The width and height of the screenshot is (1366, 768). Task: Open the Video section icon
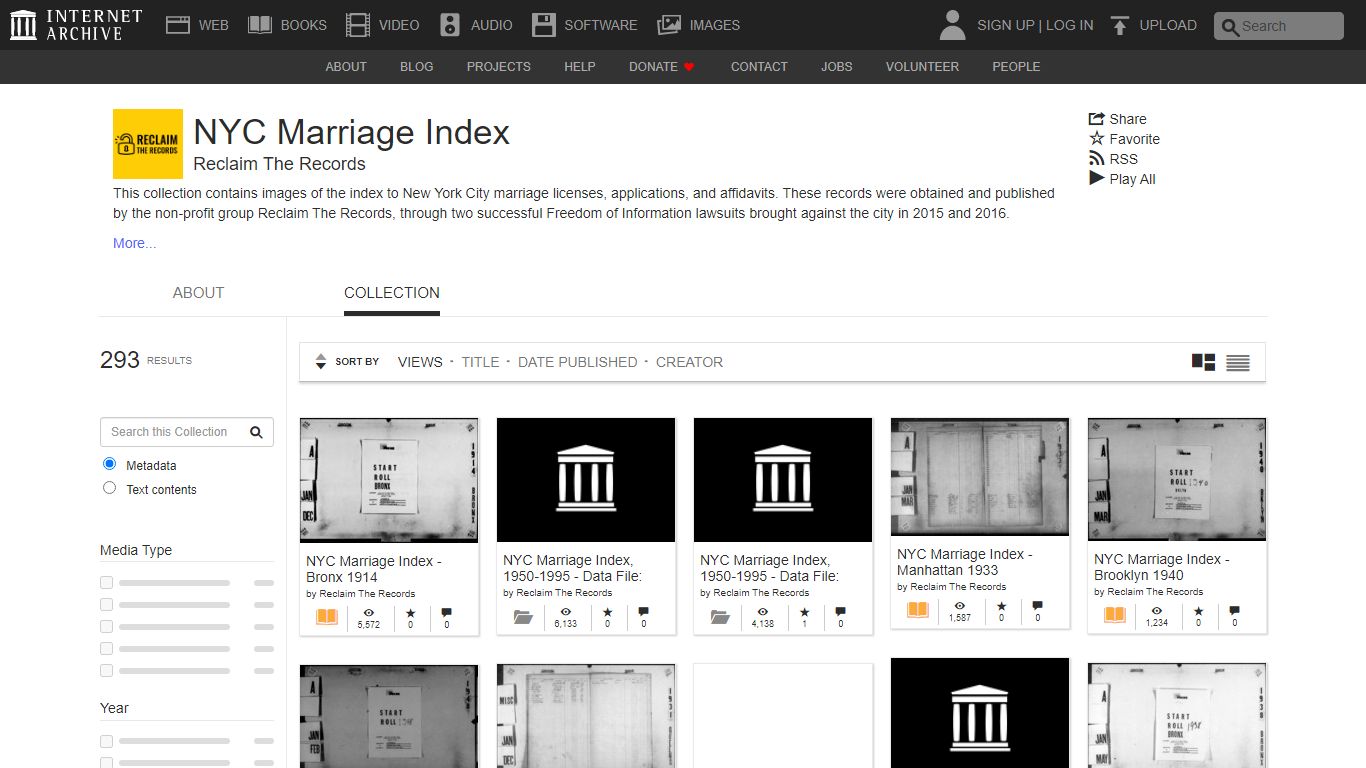pos(358,25)
